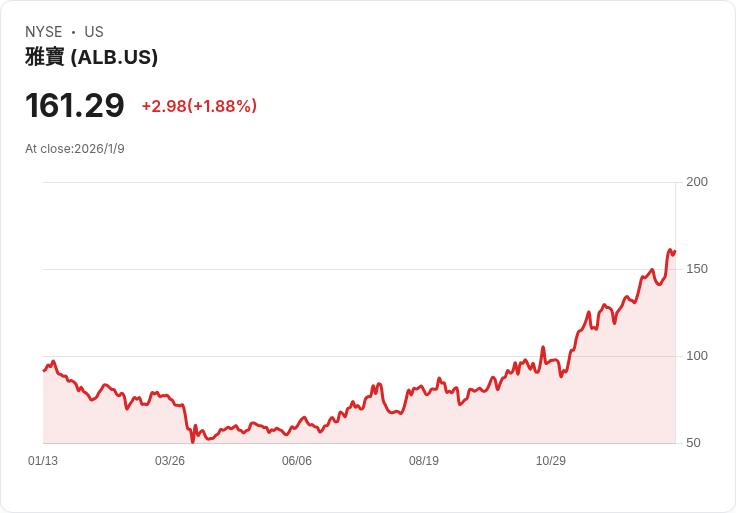Click the chart line's highest peak

(x=670, y=250)
